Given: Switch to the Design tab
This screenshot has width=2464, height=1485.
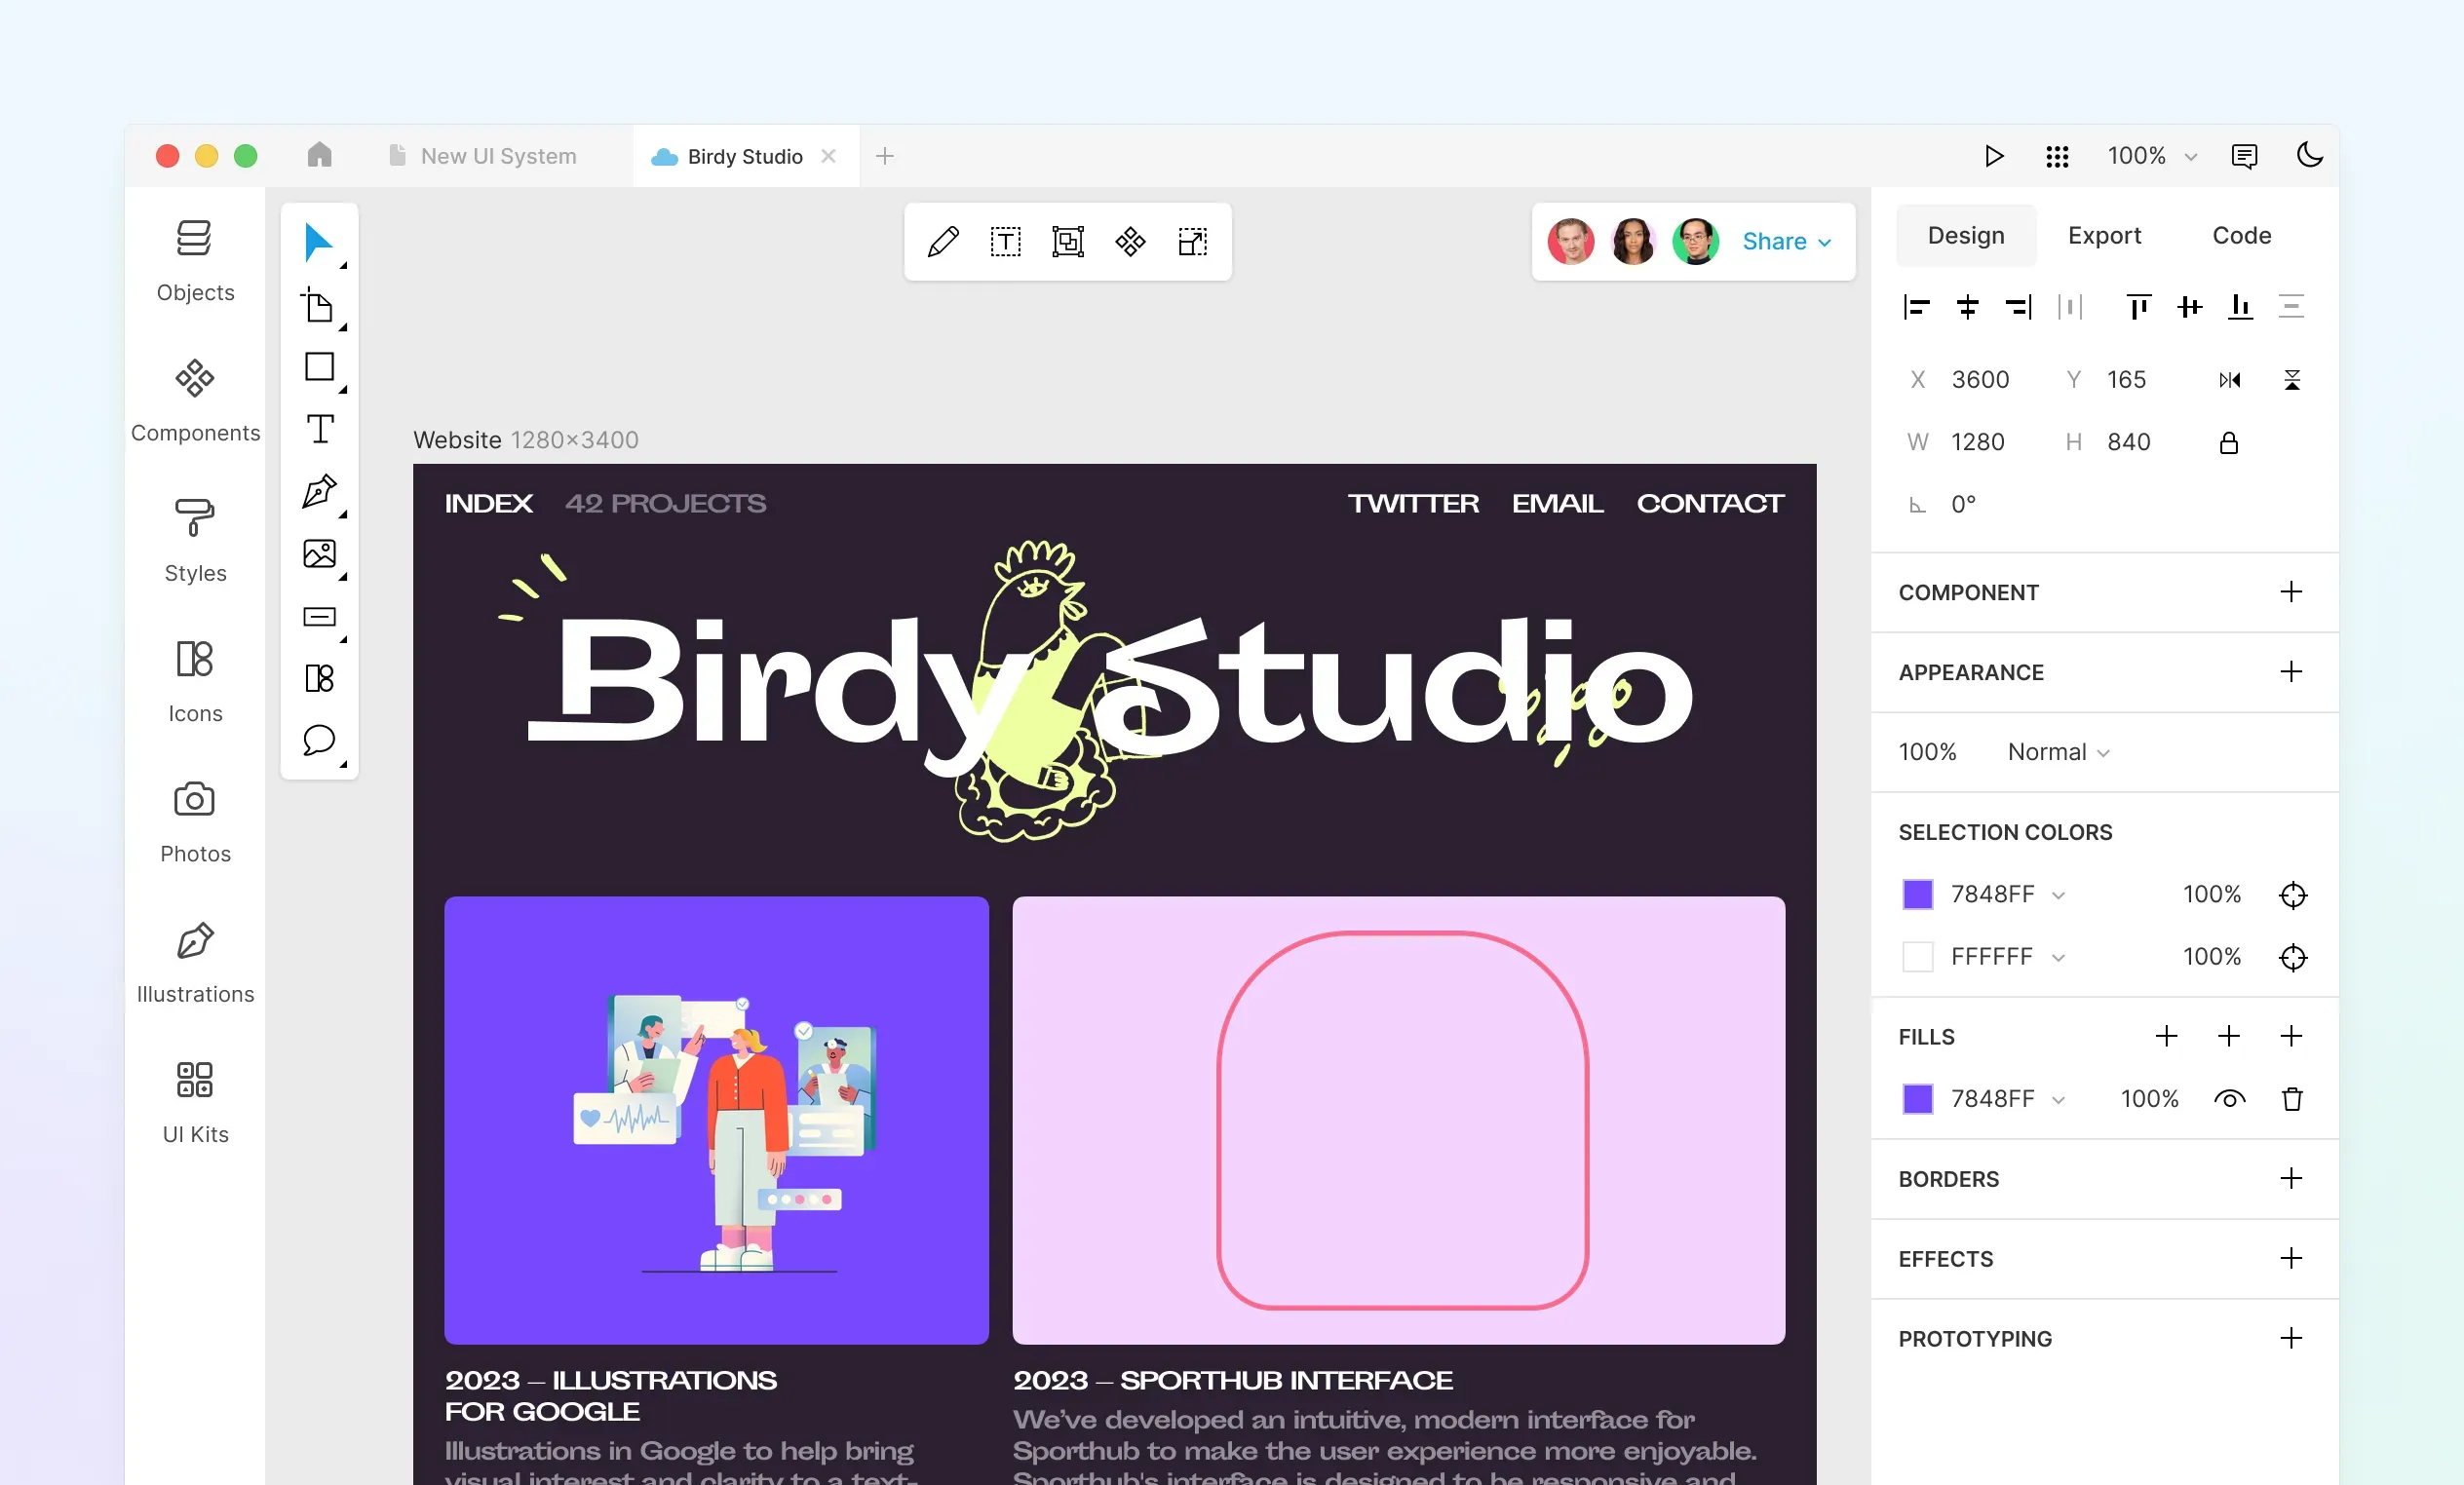Looking at the screenshot, I should (1965, 235).
